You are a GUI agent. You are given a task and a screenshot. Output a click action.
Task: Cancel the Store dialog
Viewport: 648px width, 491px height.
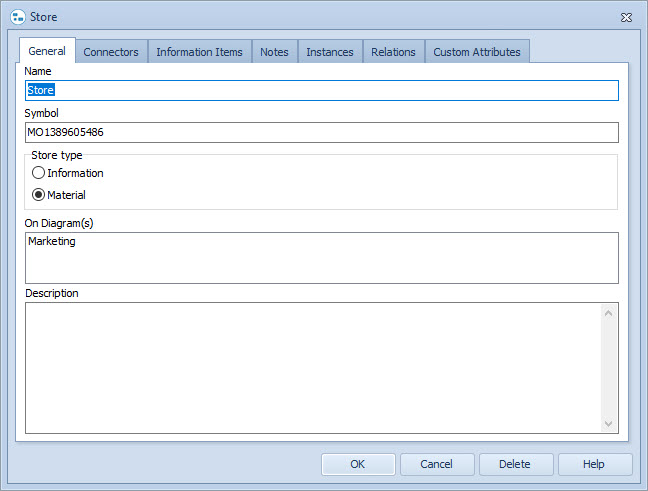click(x=436, y=464)
